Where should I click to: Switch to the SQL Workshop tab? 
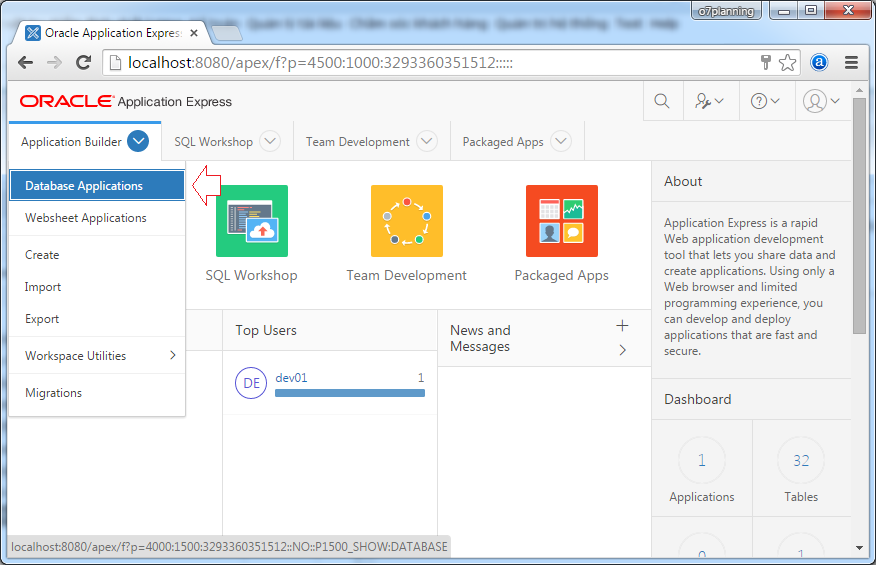(213, 142)
